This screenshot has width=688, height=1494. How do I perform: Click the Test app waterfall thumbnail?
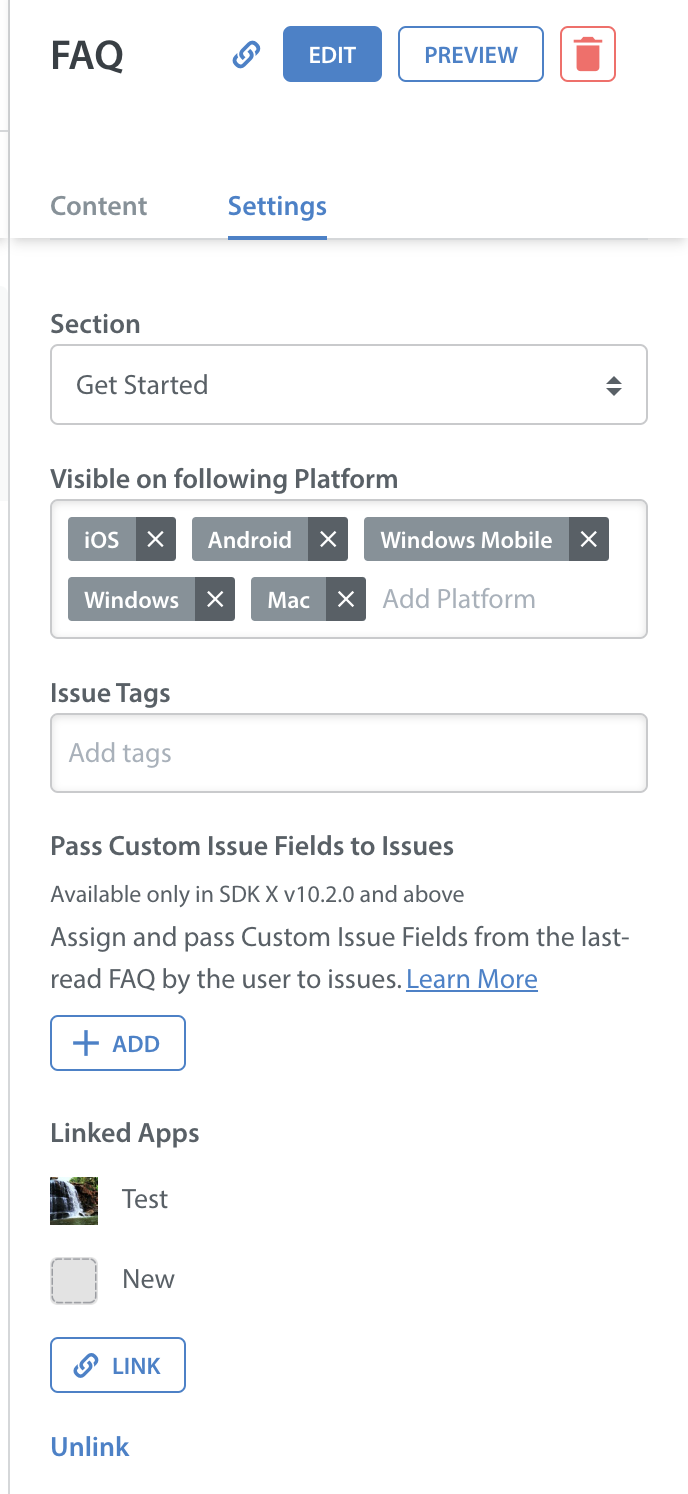pyautogui.click(x=74, y=1200)
